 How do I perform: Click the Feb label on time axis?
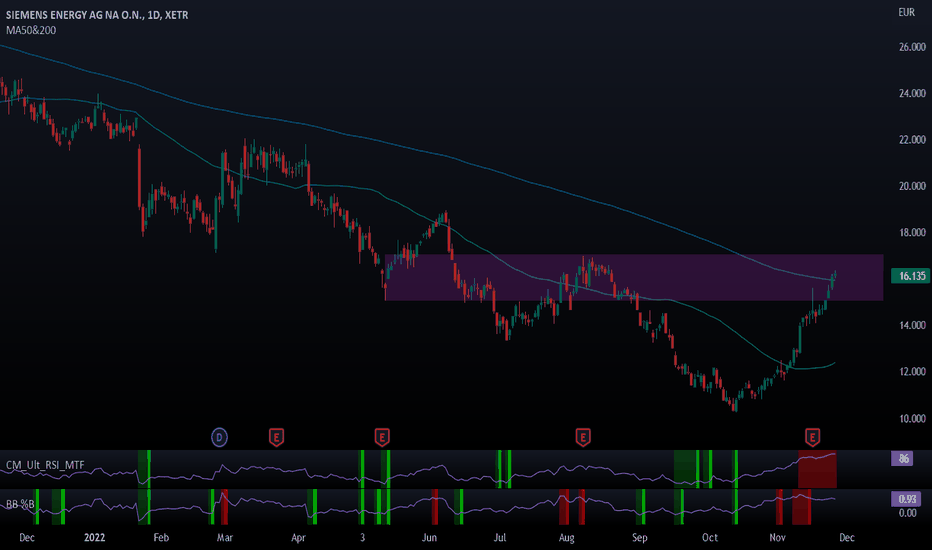click(161, 538)
